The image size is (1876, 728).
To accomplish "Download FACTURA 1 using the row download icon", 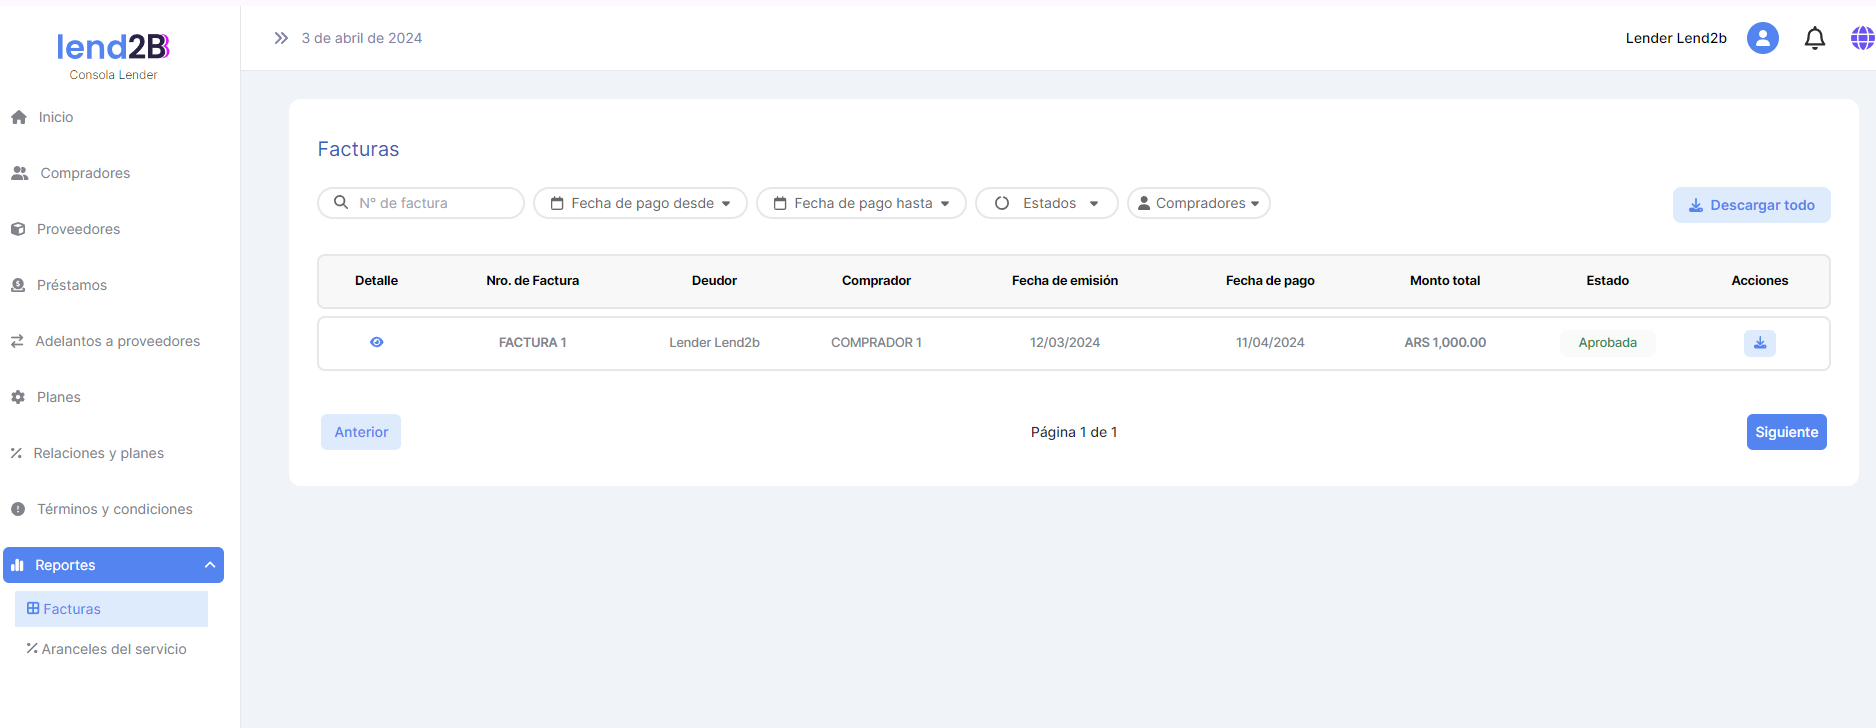I will tap(1759, 343).
